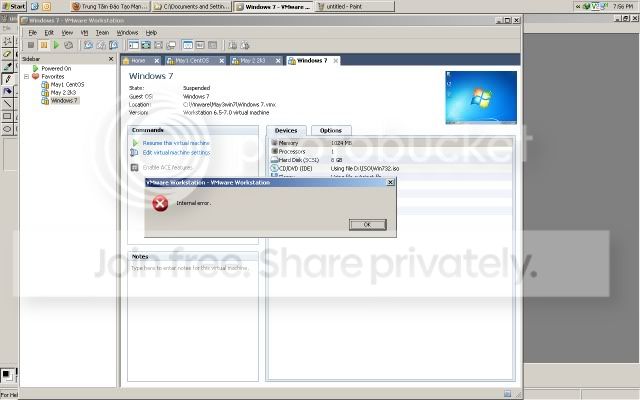The width and height of the screenshot is (640, 400).
Task: Select the Memory device row
Action: click(x=391, y=143)
